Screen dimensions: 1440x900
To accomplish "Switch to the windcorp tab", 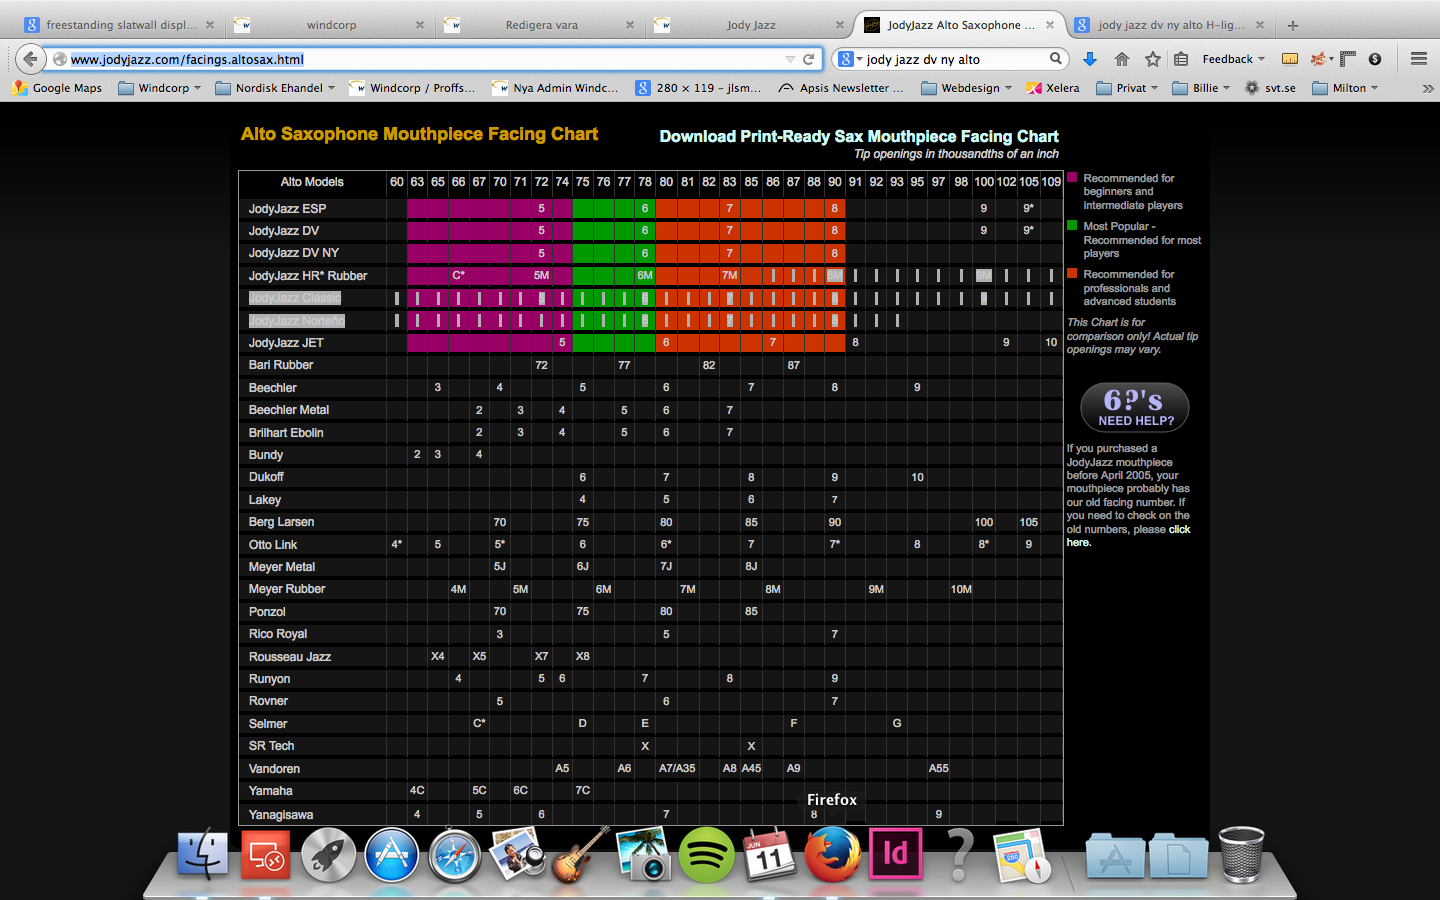I will coord(331,25).
